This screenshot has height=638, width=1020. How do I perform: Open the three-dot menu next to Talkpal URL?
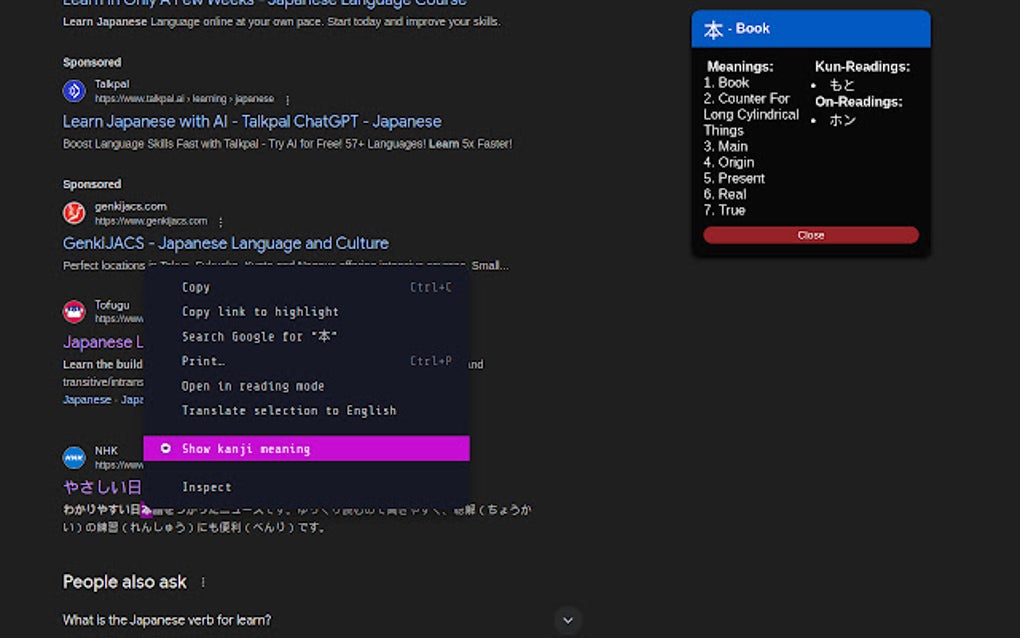tap(287, 100)
